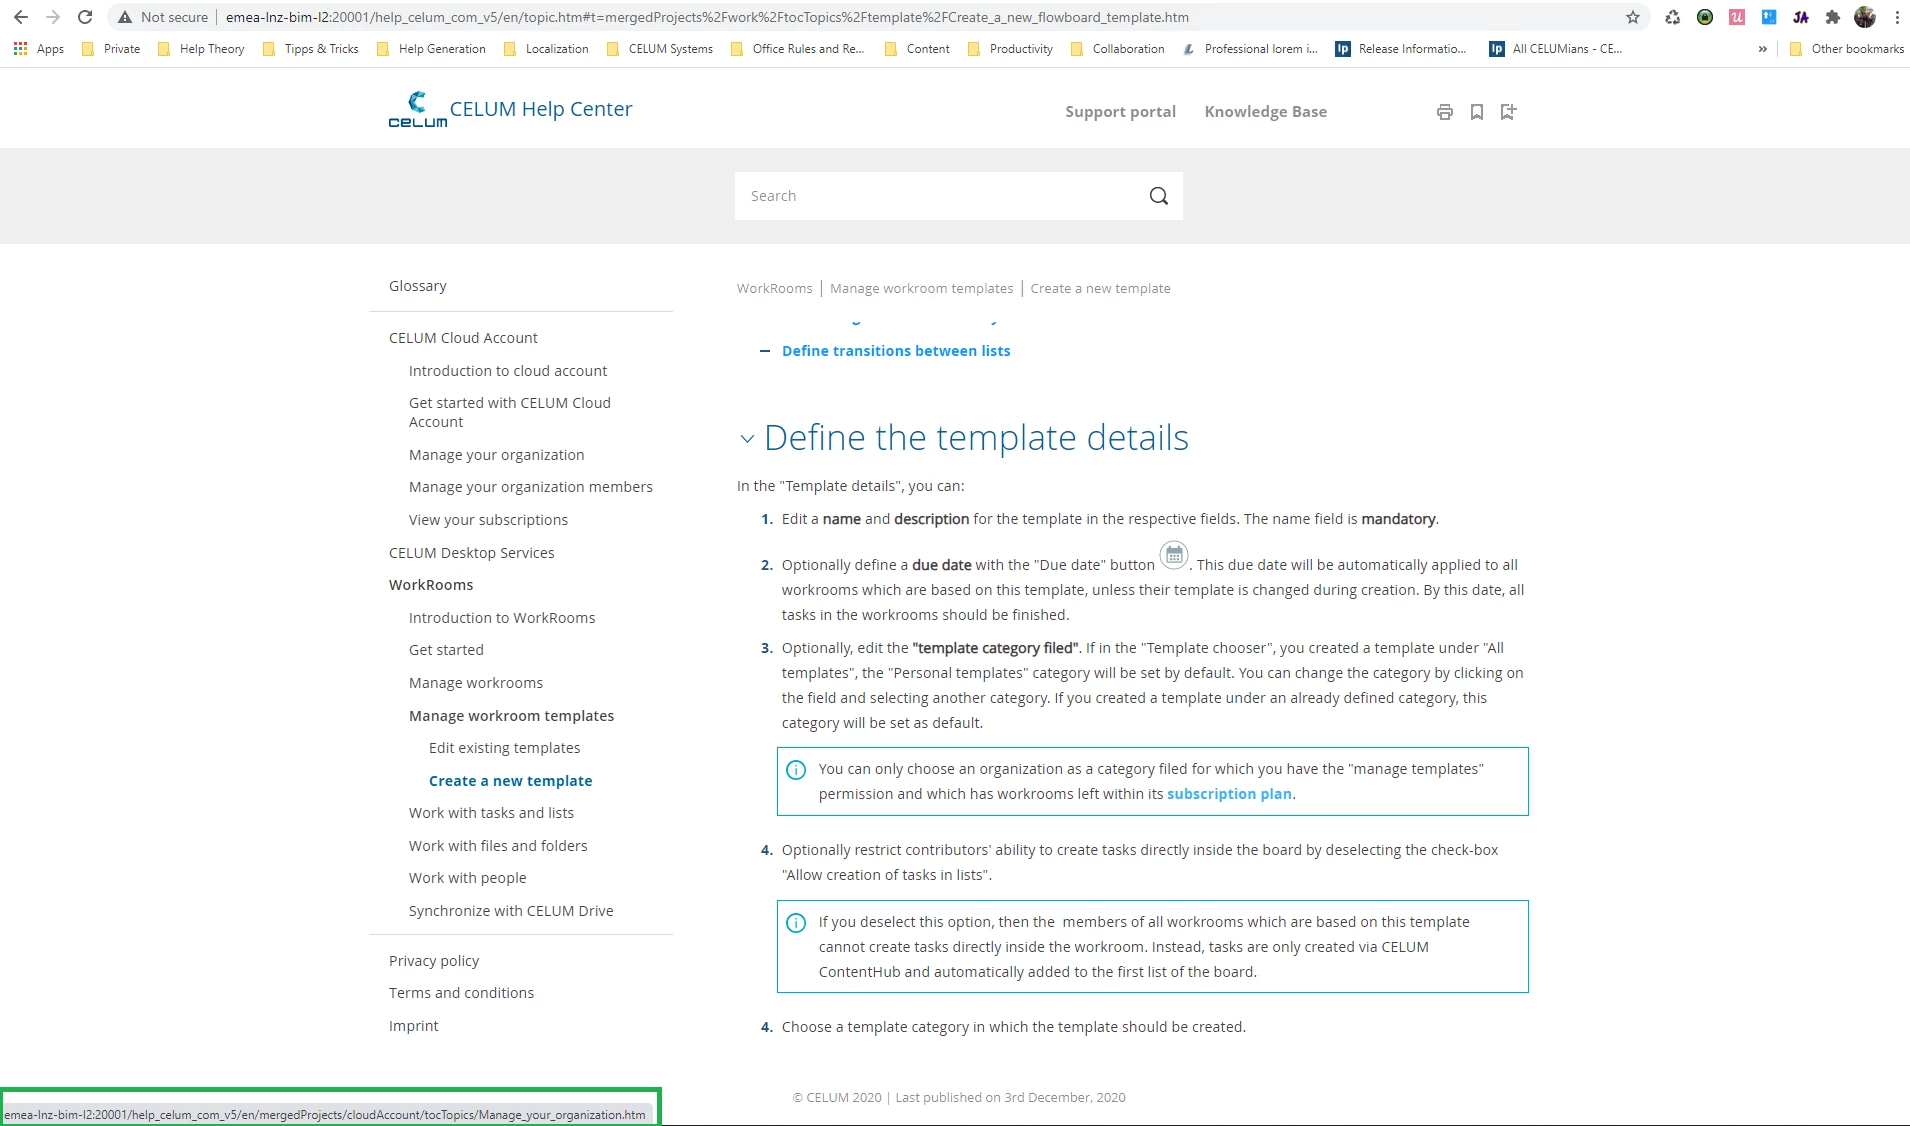Click the browser forward arrow

point(53,17)
